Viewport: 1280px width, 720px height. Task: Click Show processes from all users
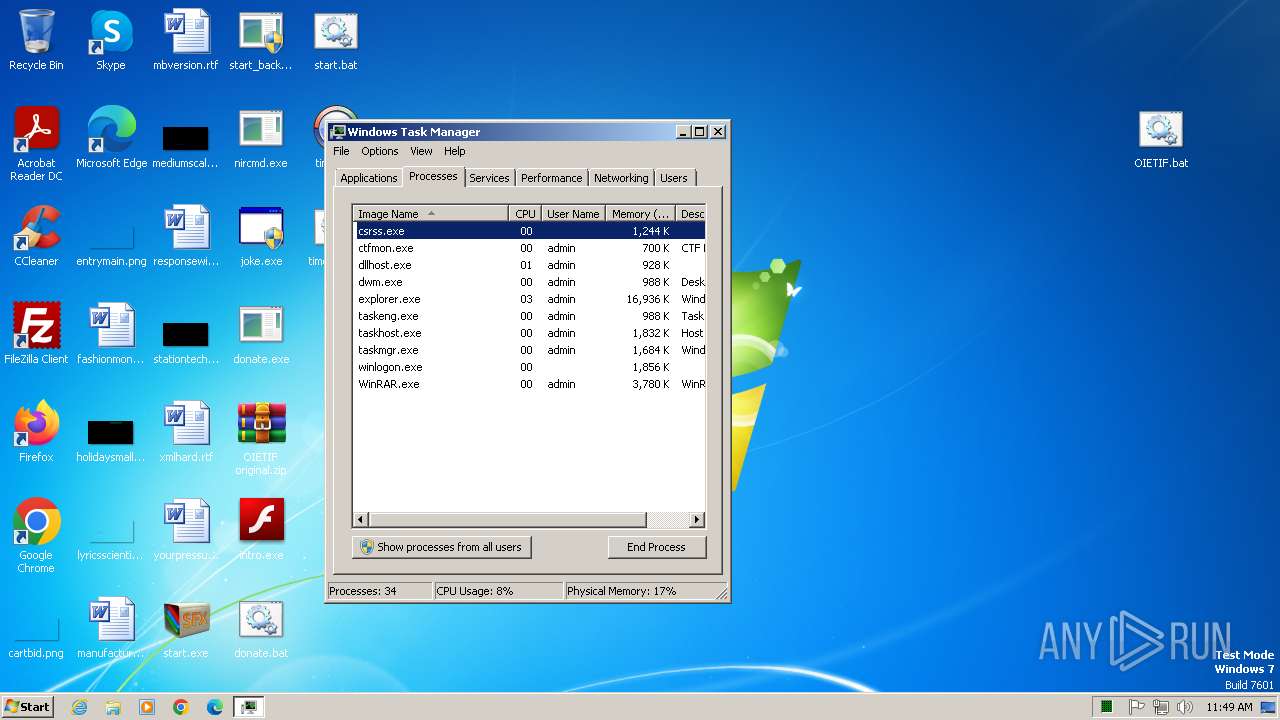pos(441,547)
